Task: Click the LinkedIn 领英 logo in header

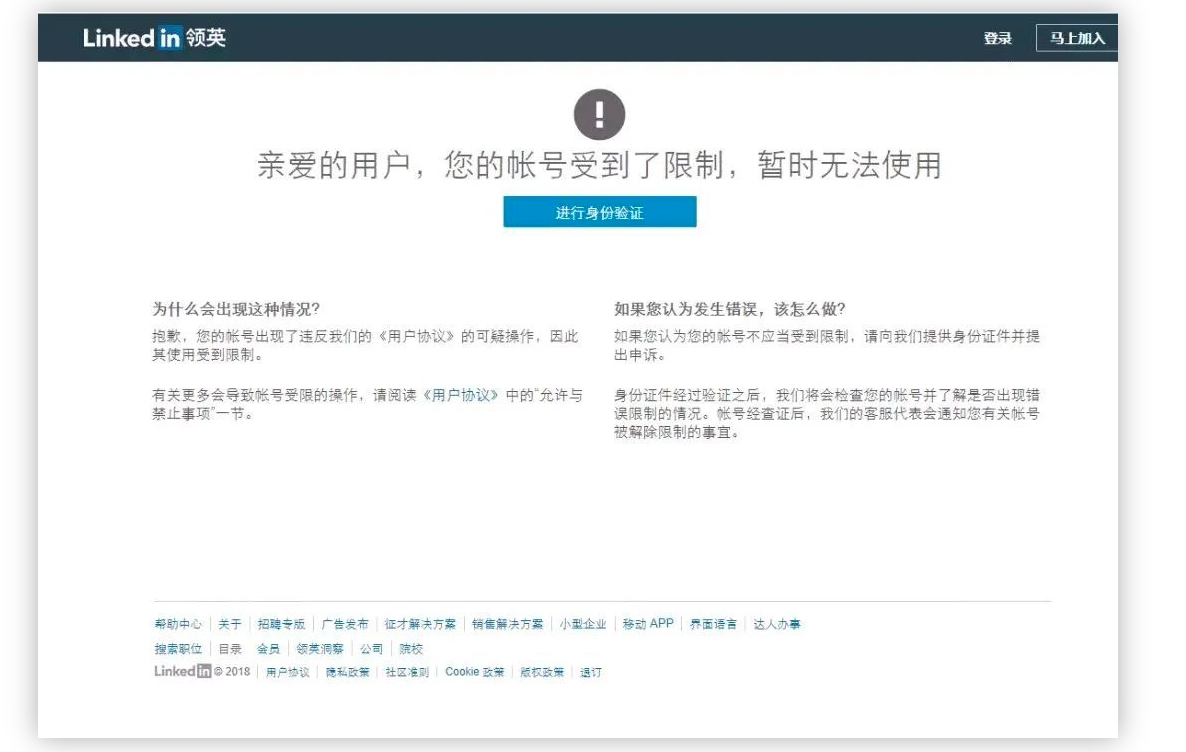Action: (x=154, y=38)
